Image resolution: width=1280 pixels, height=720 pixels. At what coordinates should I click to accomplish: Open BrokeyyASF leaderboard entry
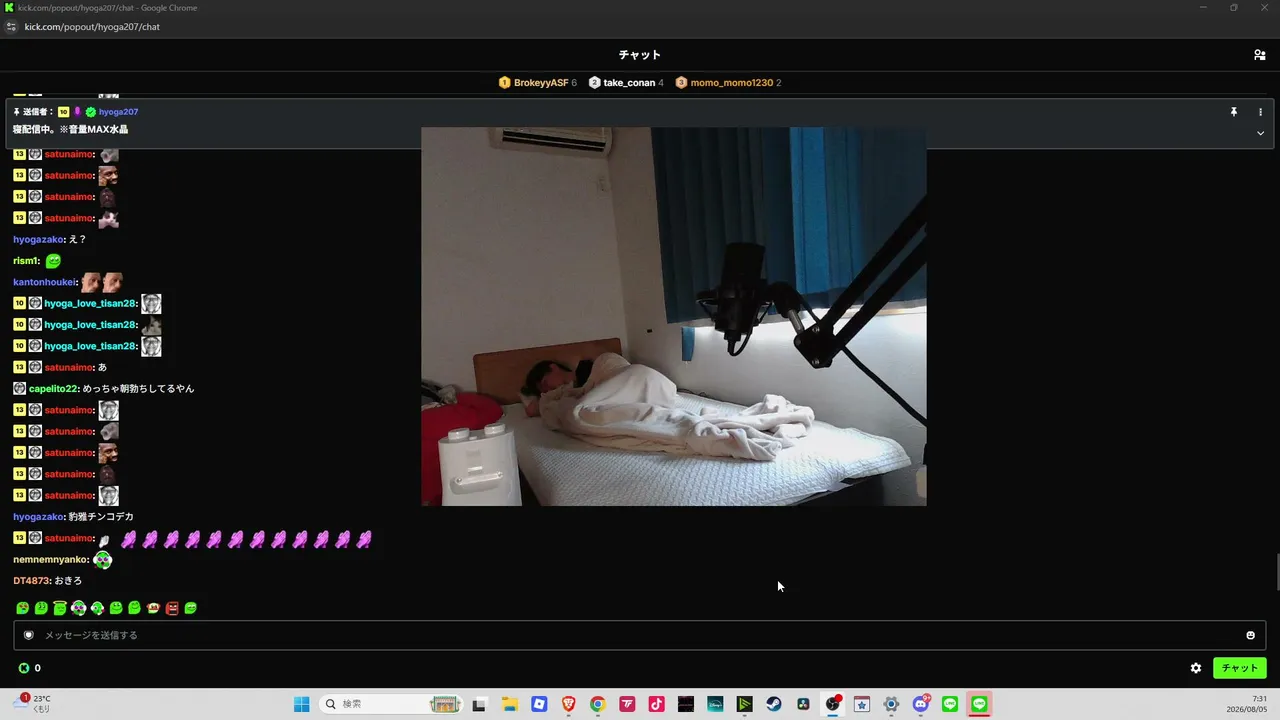click(x=538, y=83)
